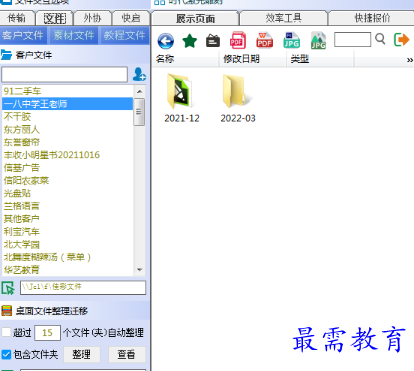Select the 教程文件 sub-tab
Screen dimensions: 414x371
(124, 35)
